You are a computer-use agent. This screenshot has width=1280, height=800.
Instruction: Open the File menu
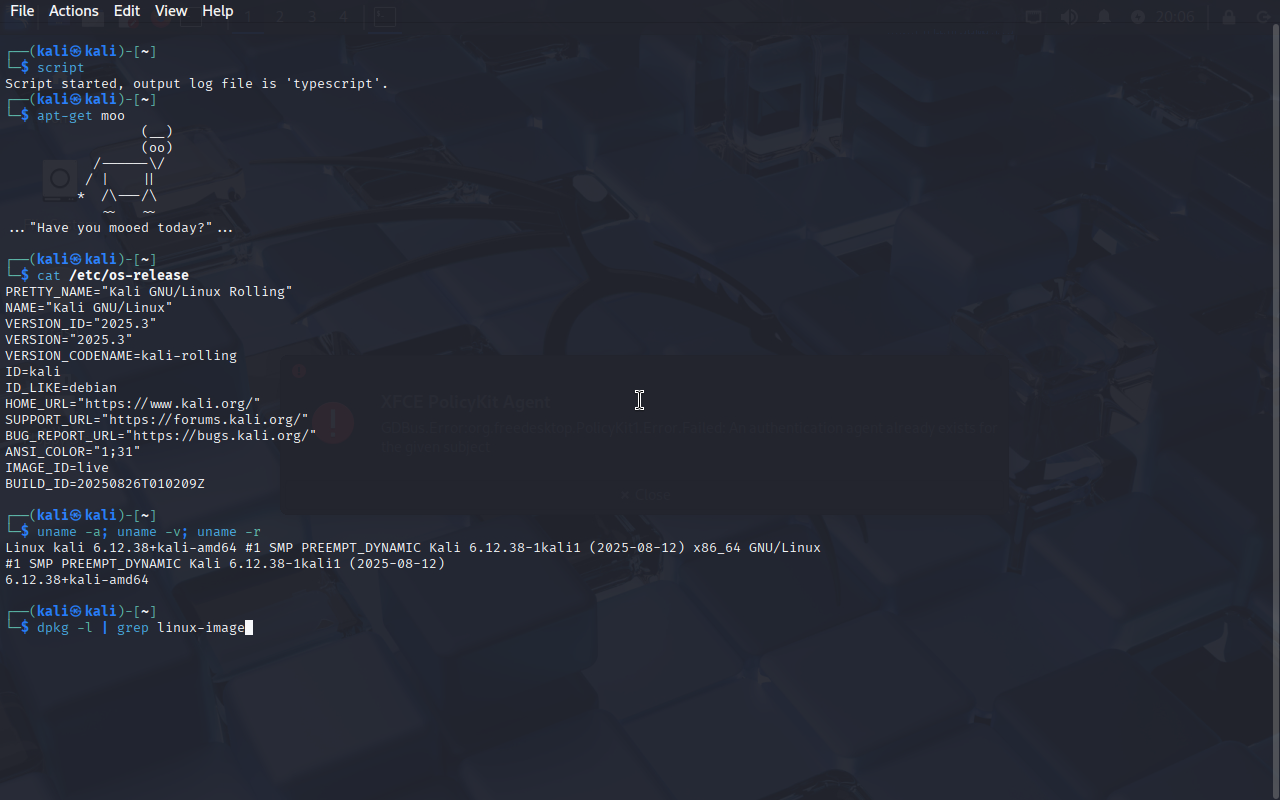(22, 11)
